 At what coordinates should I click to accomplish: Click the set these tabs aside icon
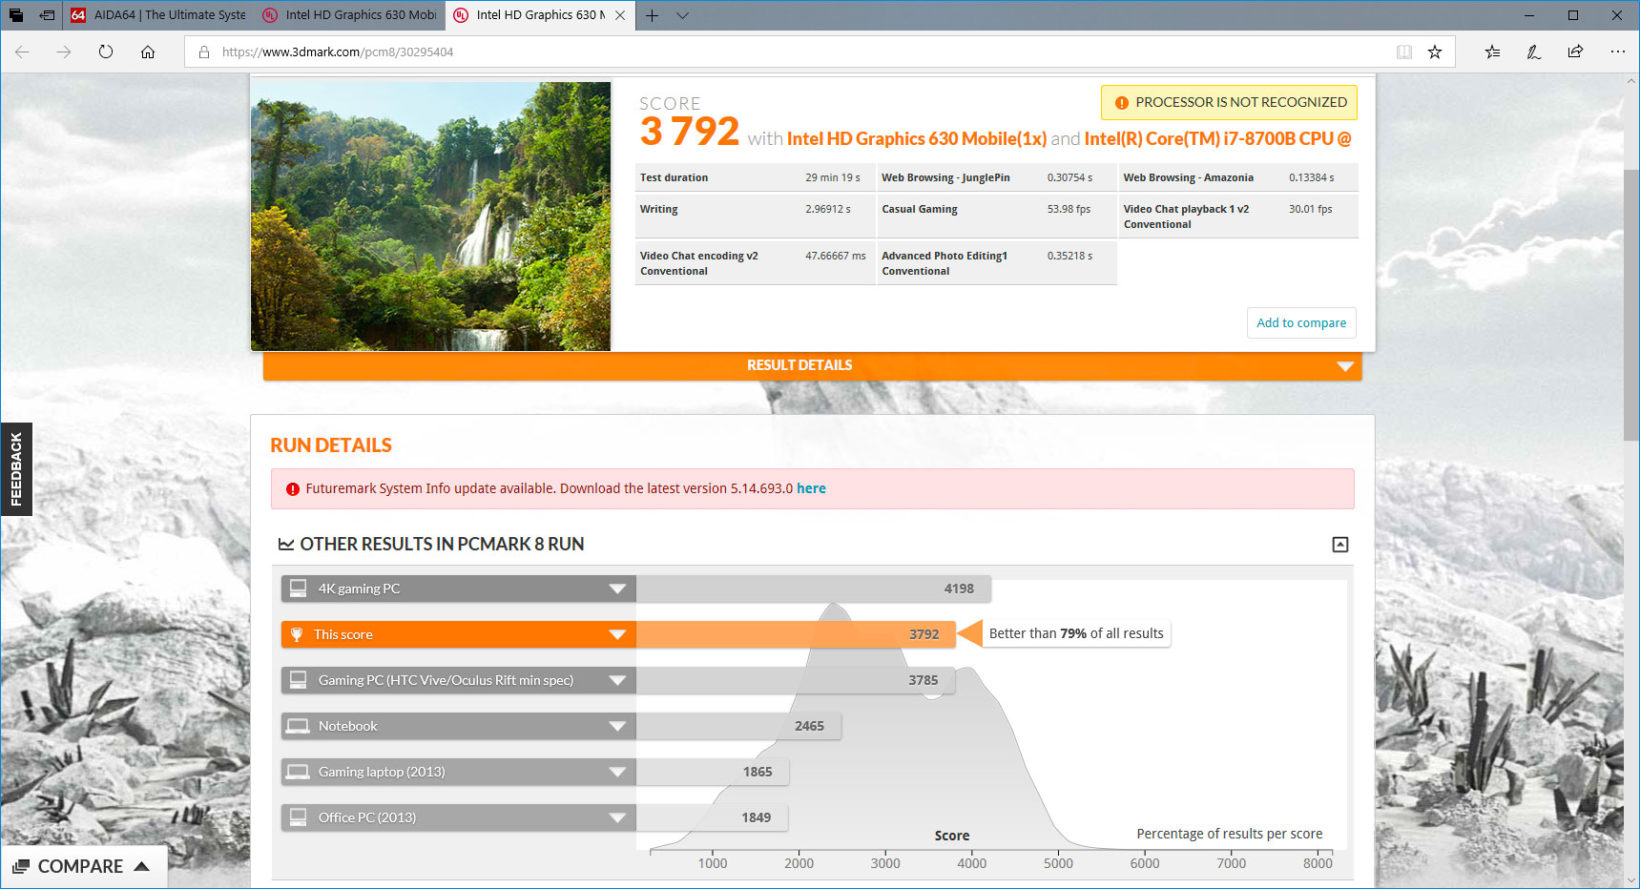pos(47,15)
